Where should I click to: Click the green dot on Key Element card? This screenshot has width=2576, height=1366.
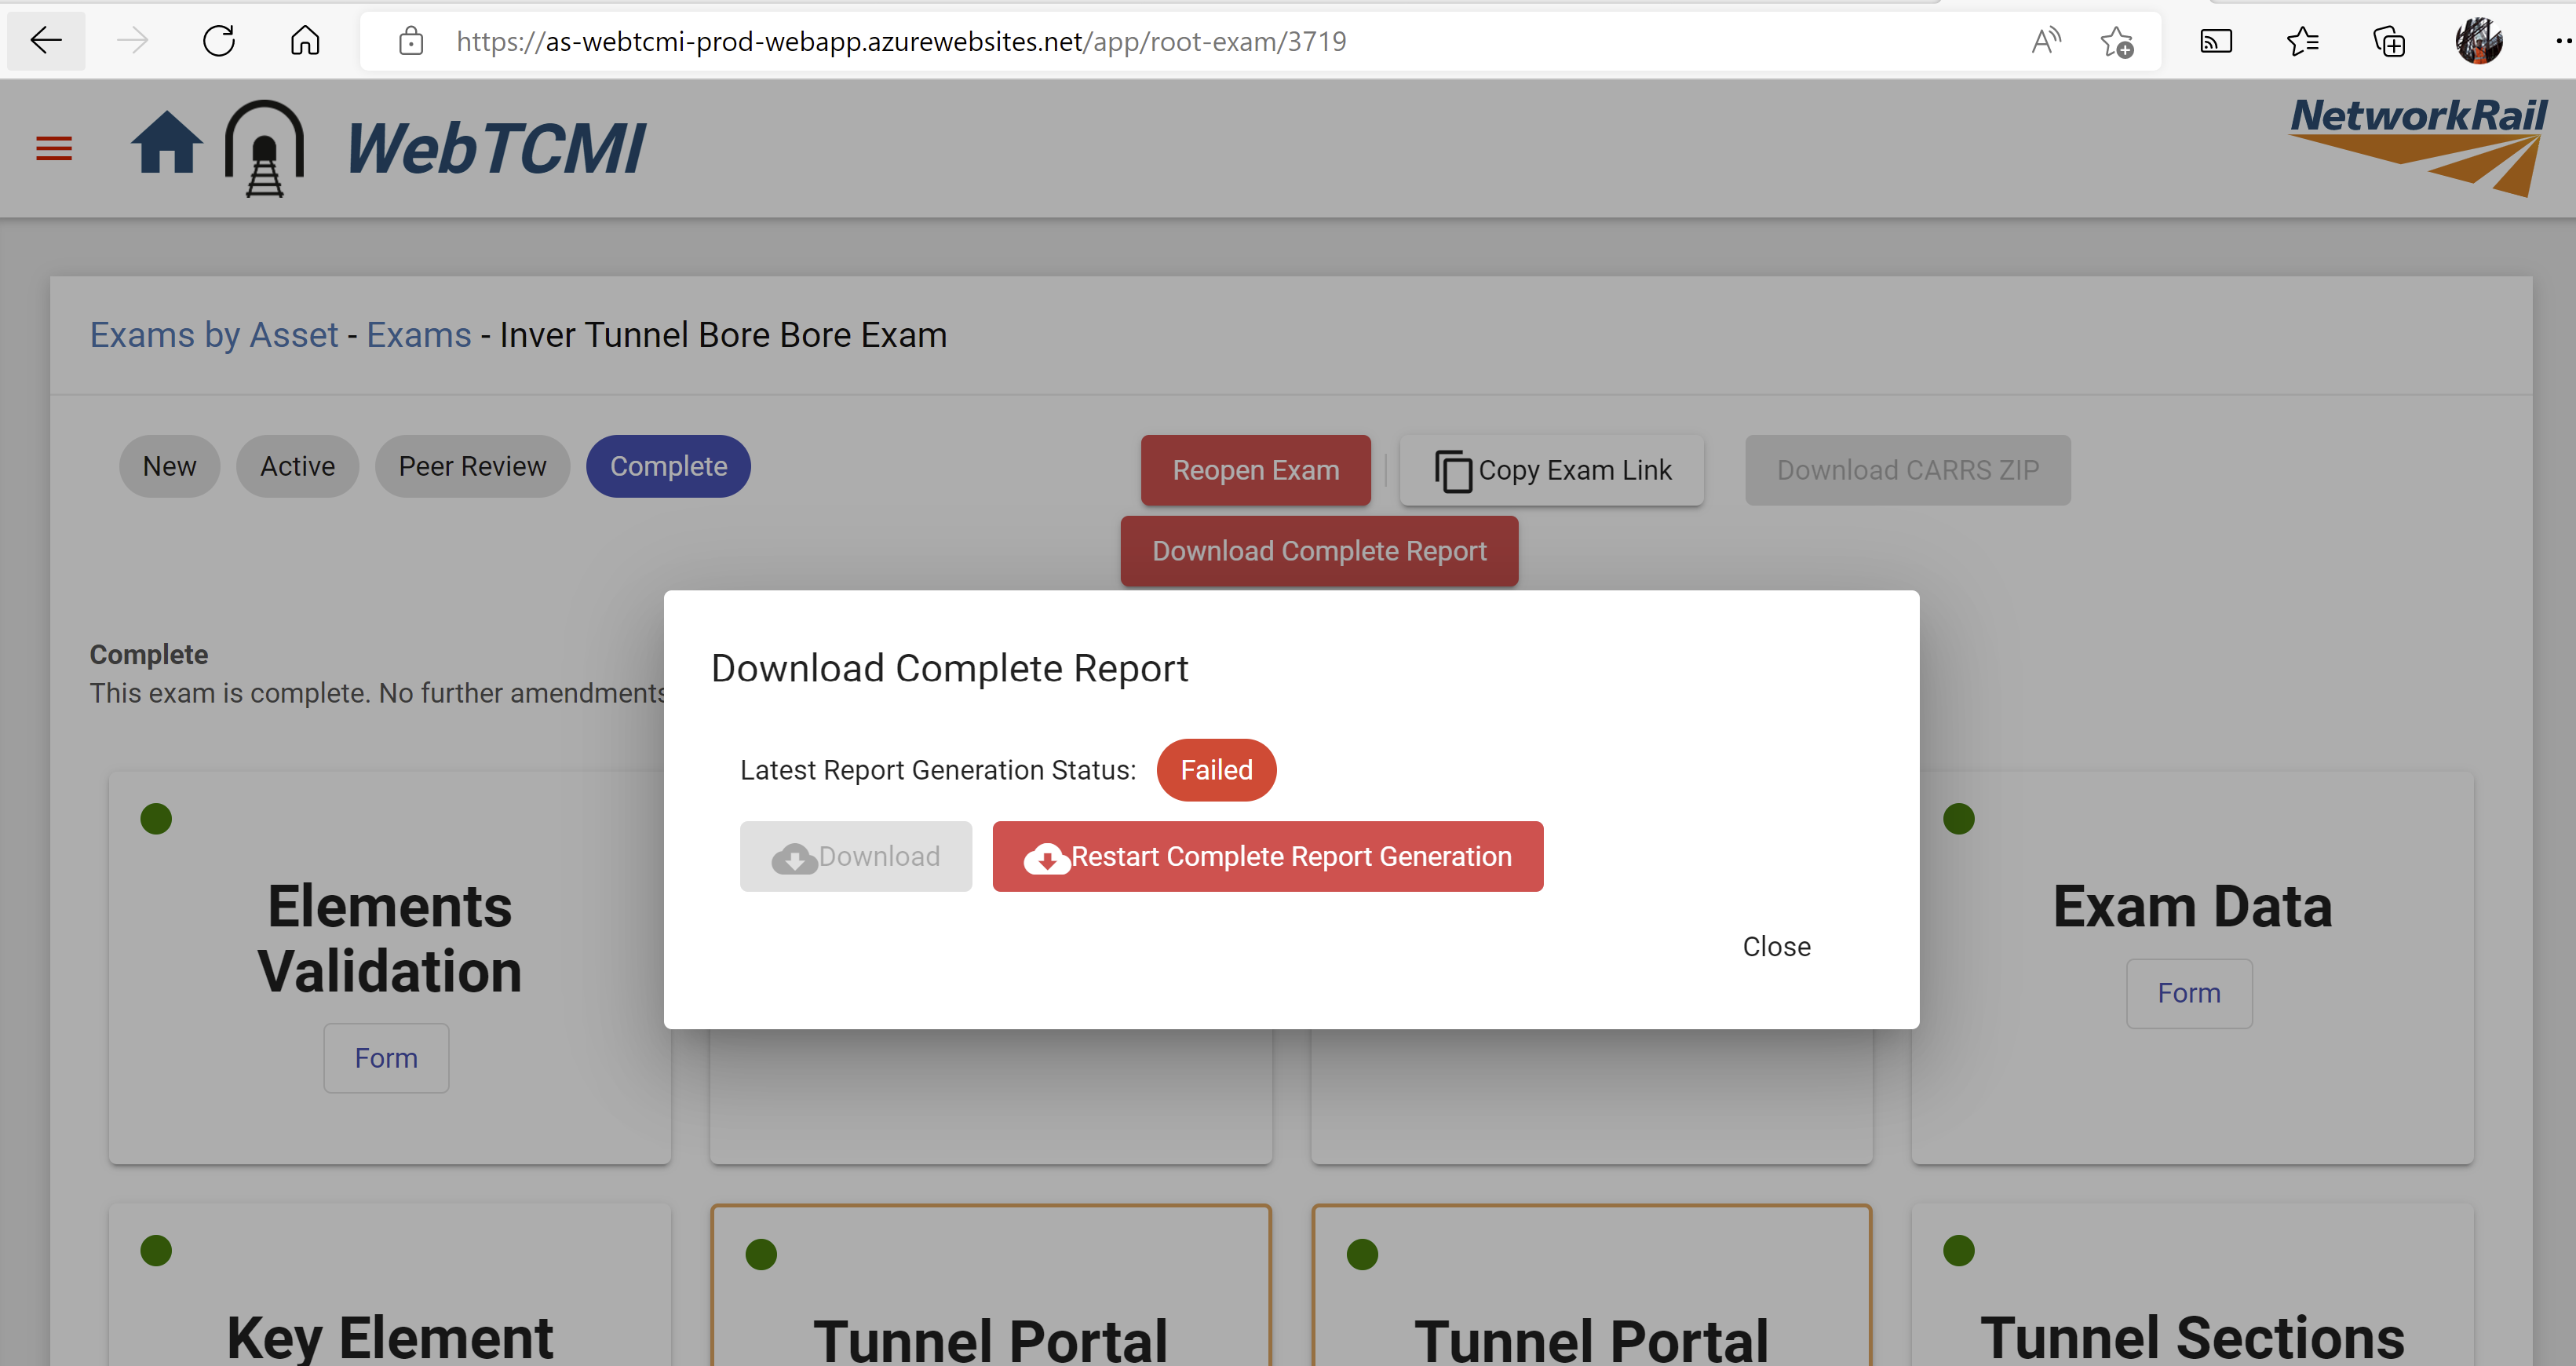coord(156,1250)
